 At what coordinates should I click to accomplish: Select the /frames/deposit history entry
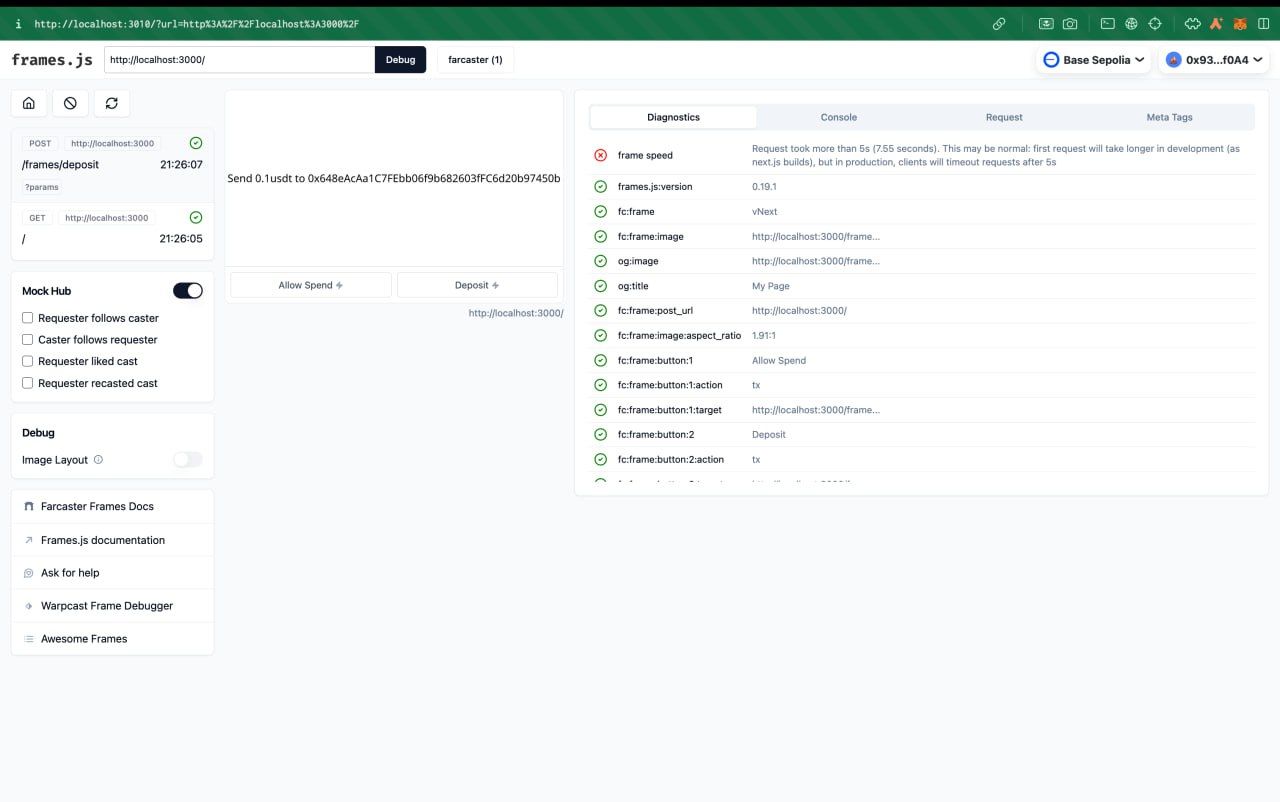point(112,165)
